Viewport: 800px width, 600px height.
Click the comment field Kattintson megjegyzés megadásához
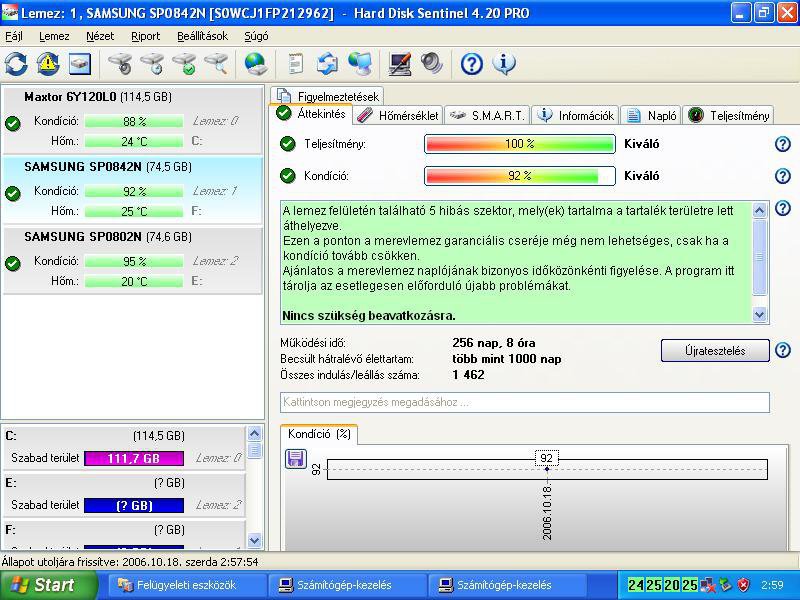524,402
